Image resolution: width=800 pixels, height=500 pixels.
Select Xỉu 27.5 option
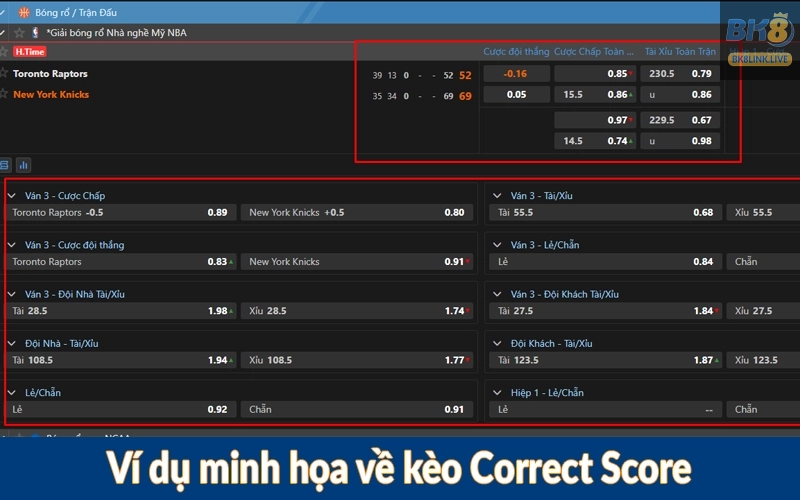click(763, 311)
